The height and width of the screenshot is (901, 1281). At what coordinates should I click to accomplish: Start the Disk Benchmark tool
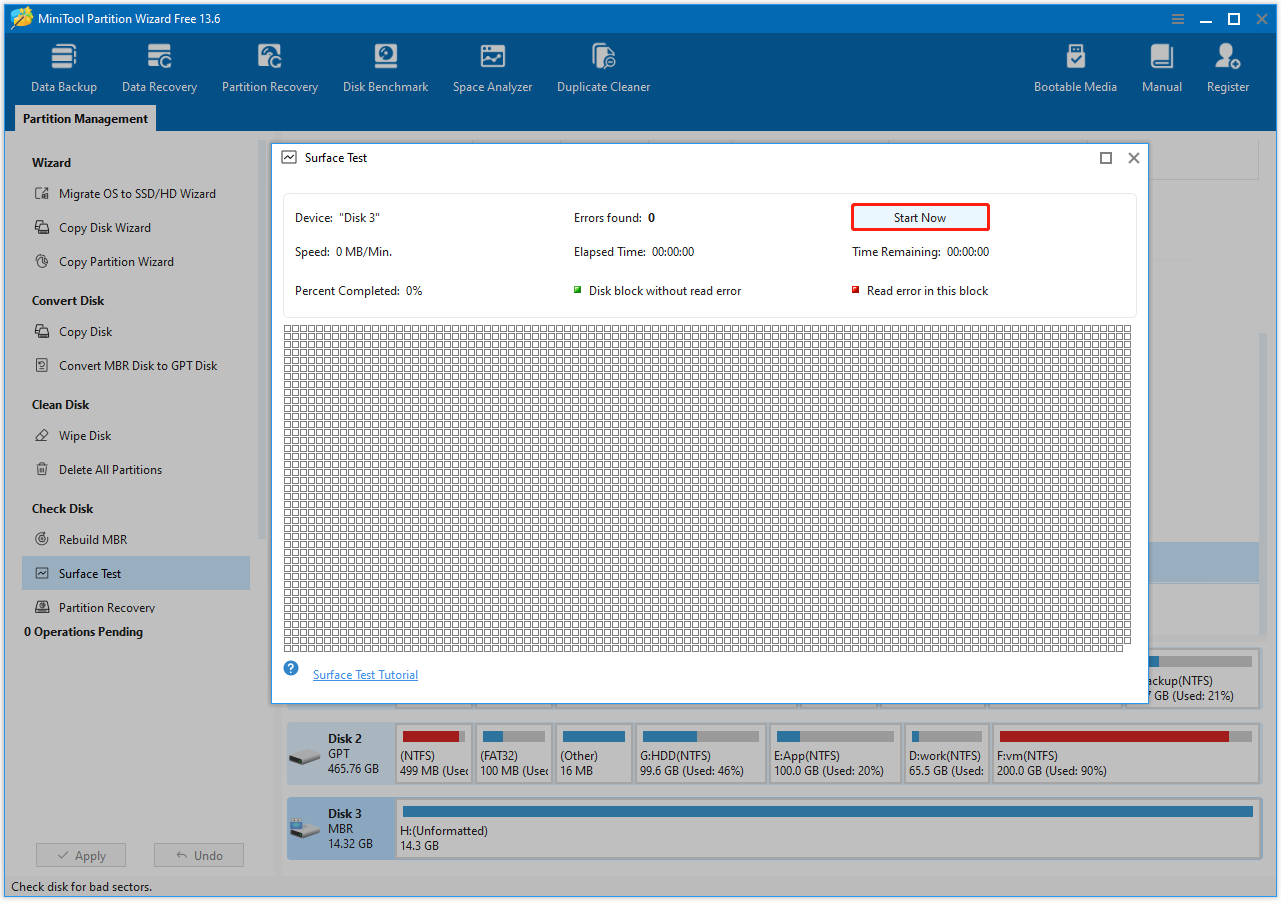click(385, 68)
